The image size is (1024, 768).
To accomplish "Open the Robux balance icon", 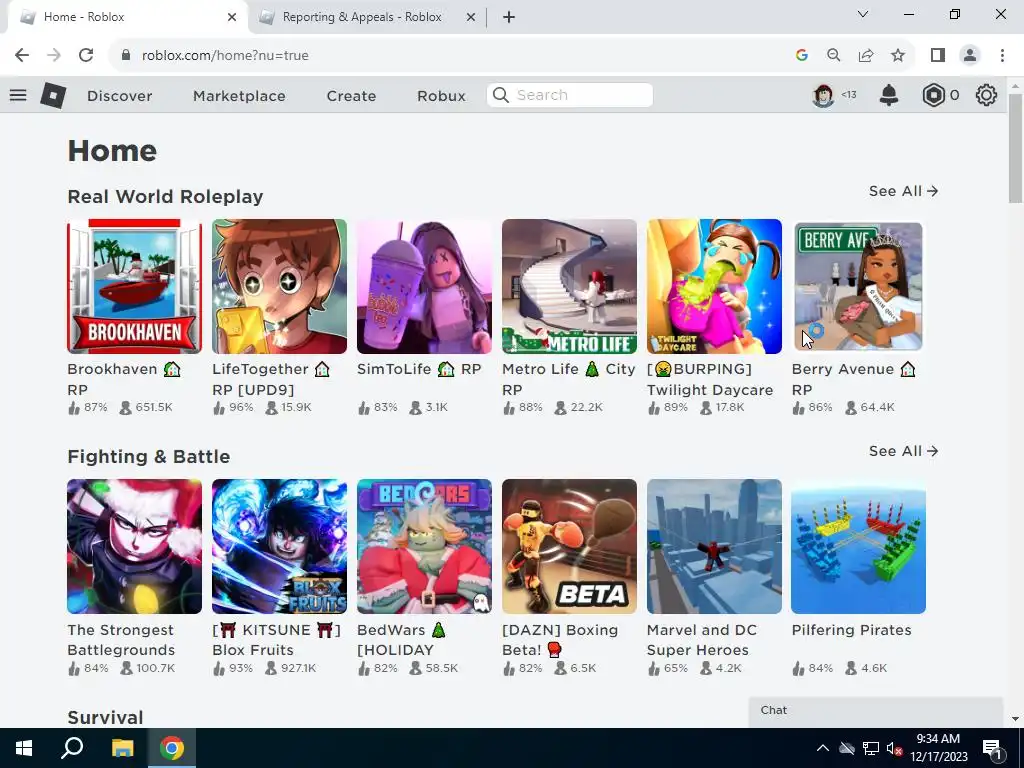I will (x=933, y=95).
